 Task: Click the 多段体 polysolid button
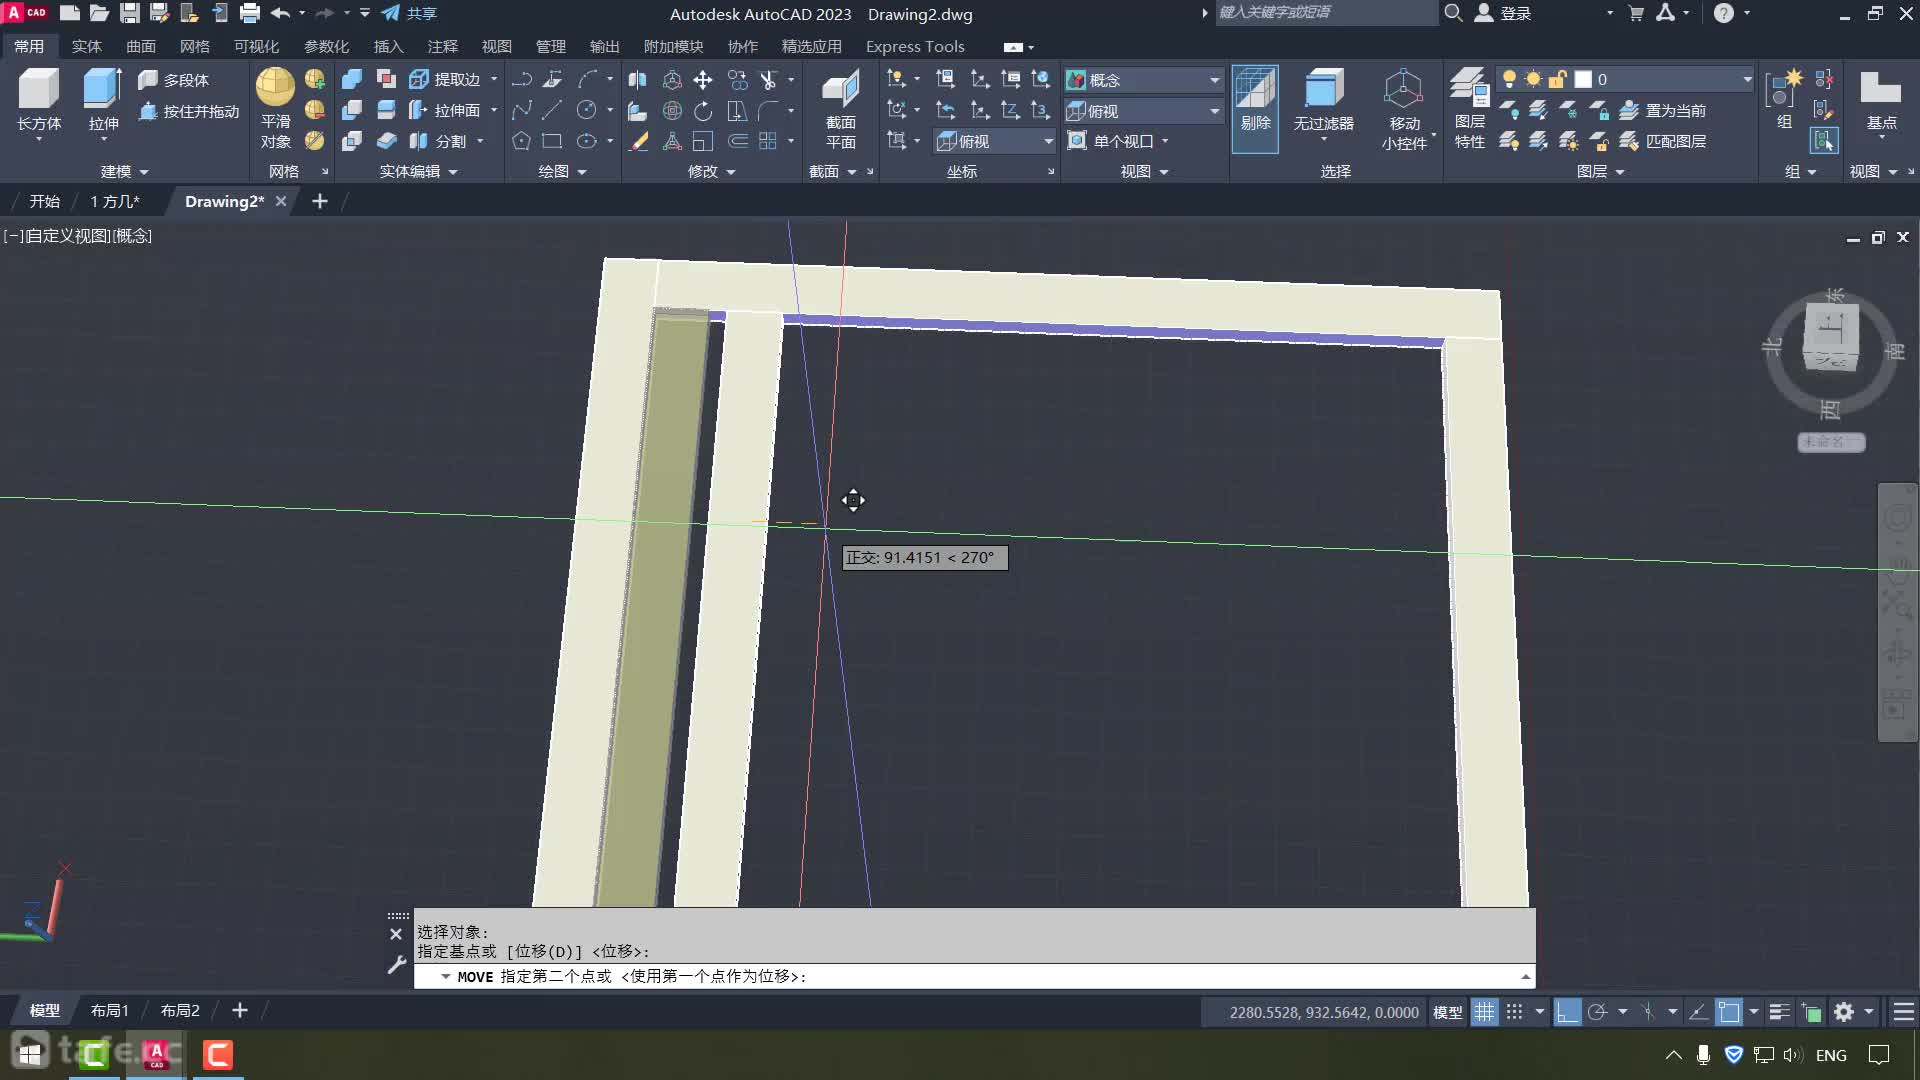point(174,79)
